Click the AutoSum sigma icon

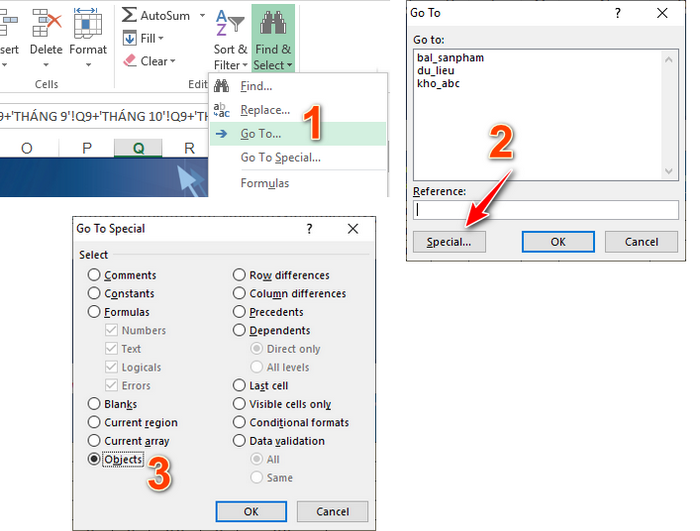click(129, 15)
